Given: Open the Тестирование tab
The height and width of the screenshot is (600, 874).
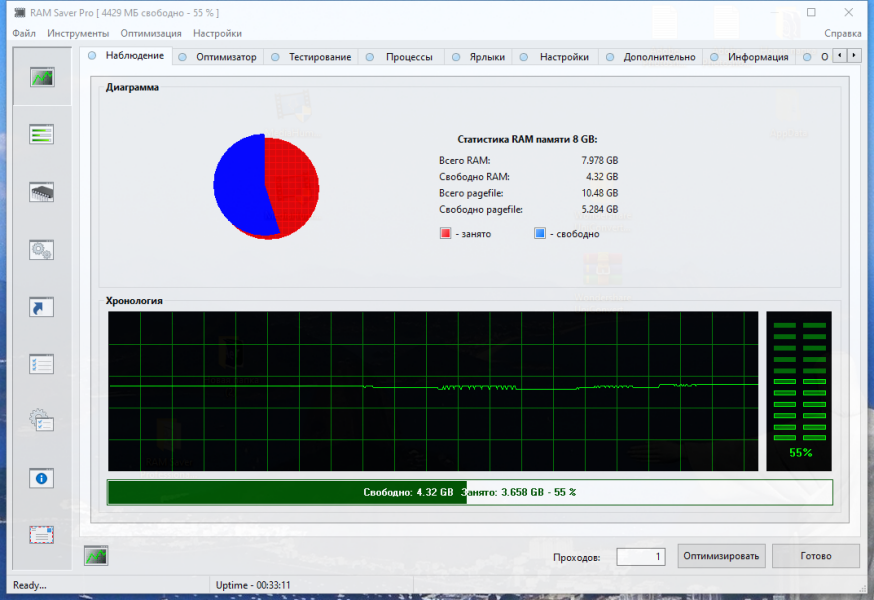Looking at the screenshot, I should (x=312, y=57).
